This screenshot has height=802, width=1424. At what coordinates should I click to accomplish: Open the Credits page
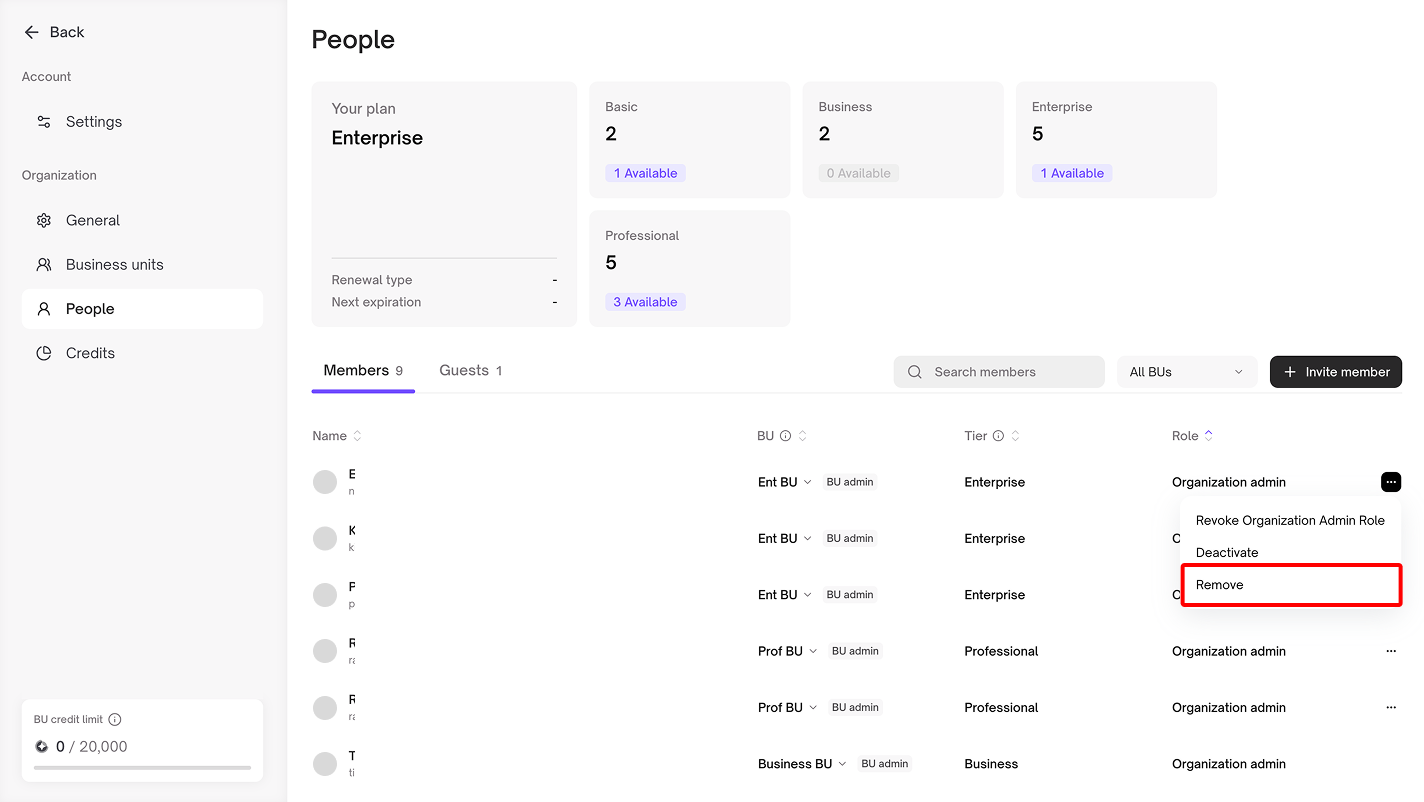(x=90, y=353)
